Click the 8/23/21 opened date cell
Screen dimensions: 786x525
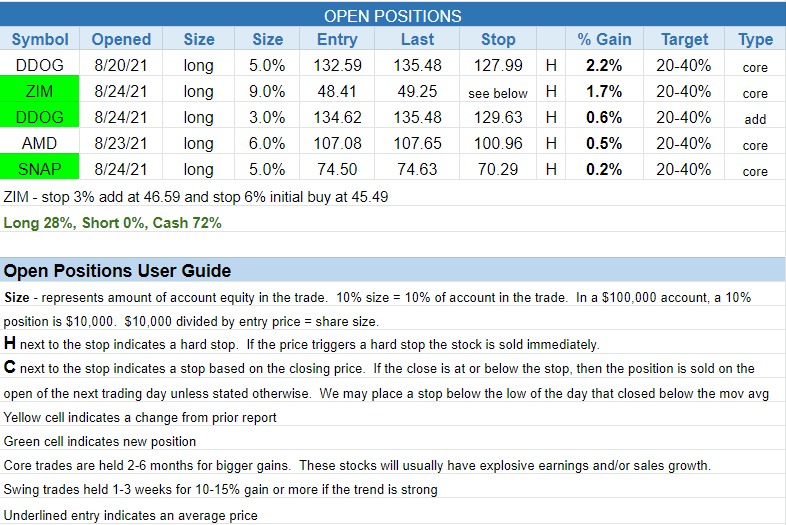[121, 143]
